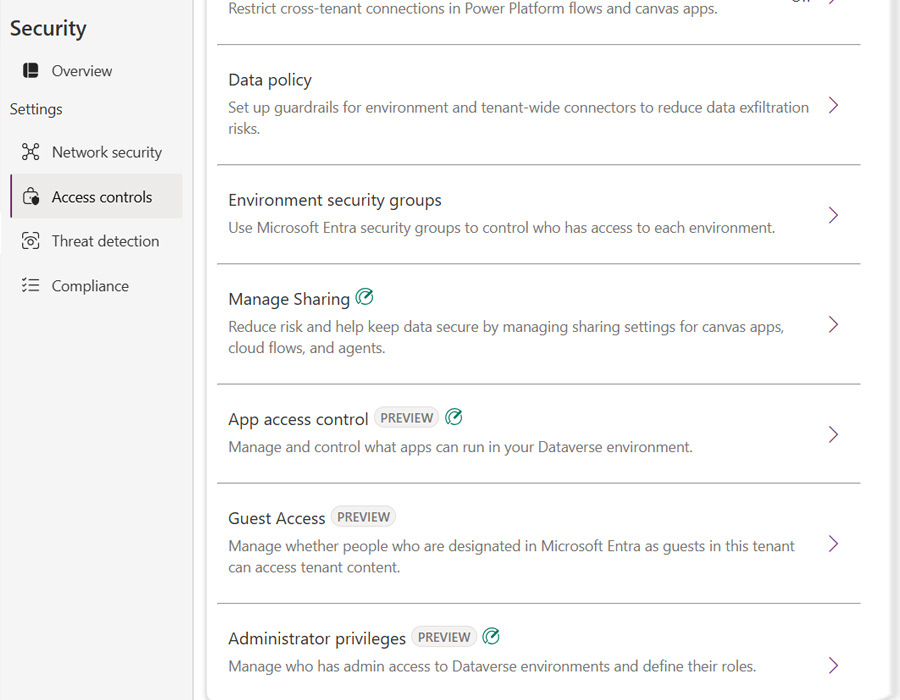Click the Access controls lock icon
The width and height of the screenshot is (900, 700).
tap(31, 196)
